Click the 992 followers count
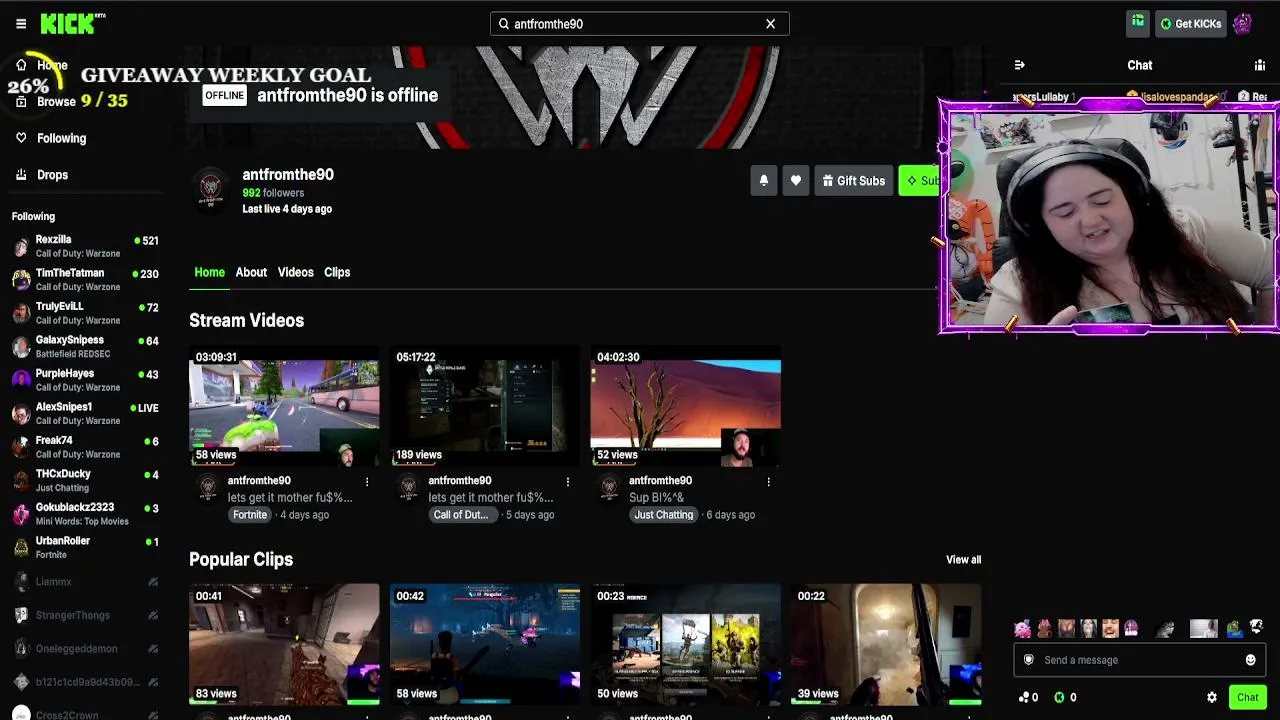Screen dimensions: 1280x720 273,193
